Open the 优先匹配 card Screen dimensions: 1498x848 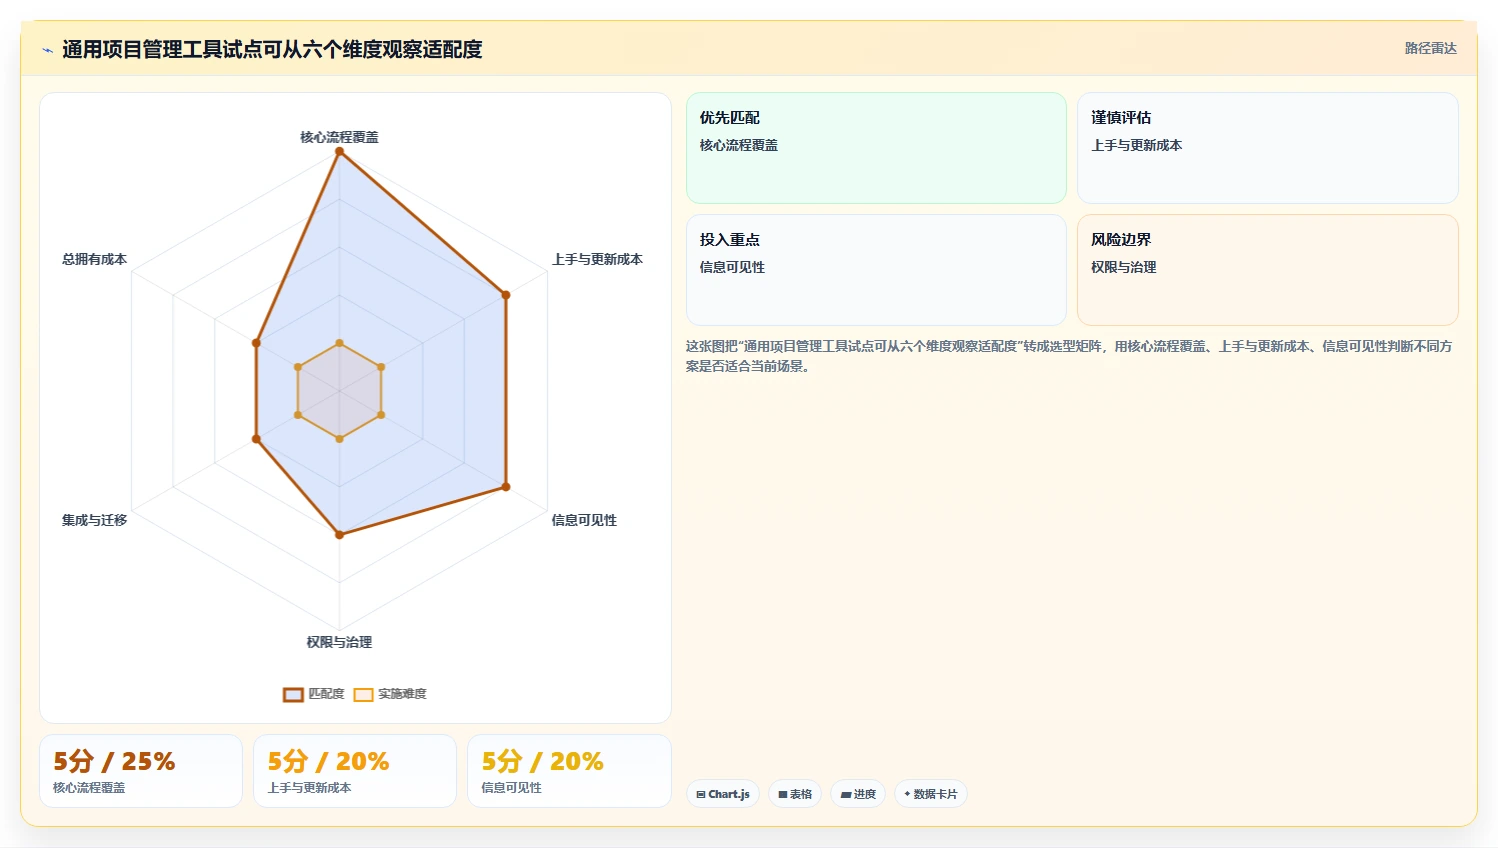click(876, 148)
